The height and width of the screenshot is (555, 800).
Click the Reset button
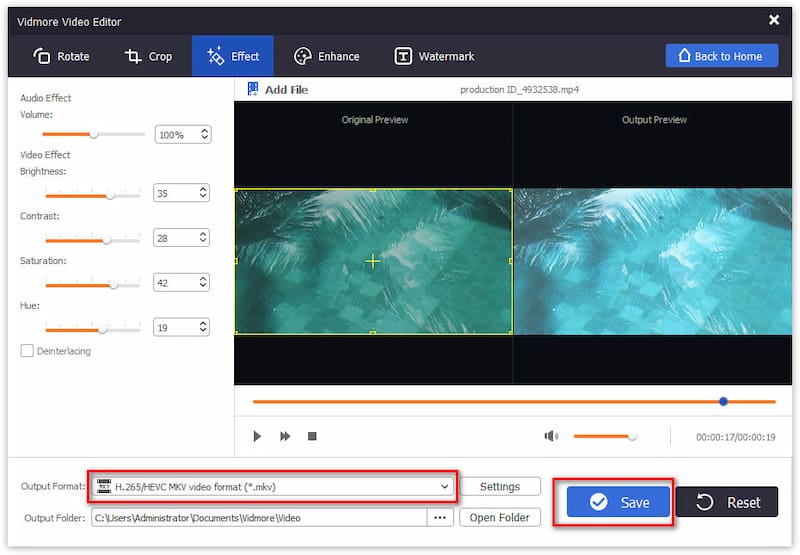(x=726, y=502)
